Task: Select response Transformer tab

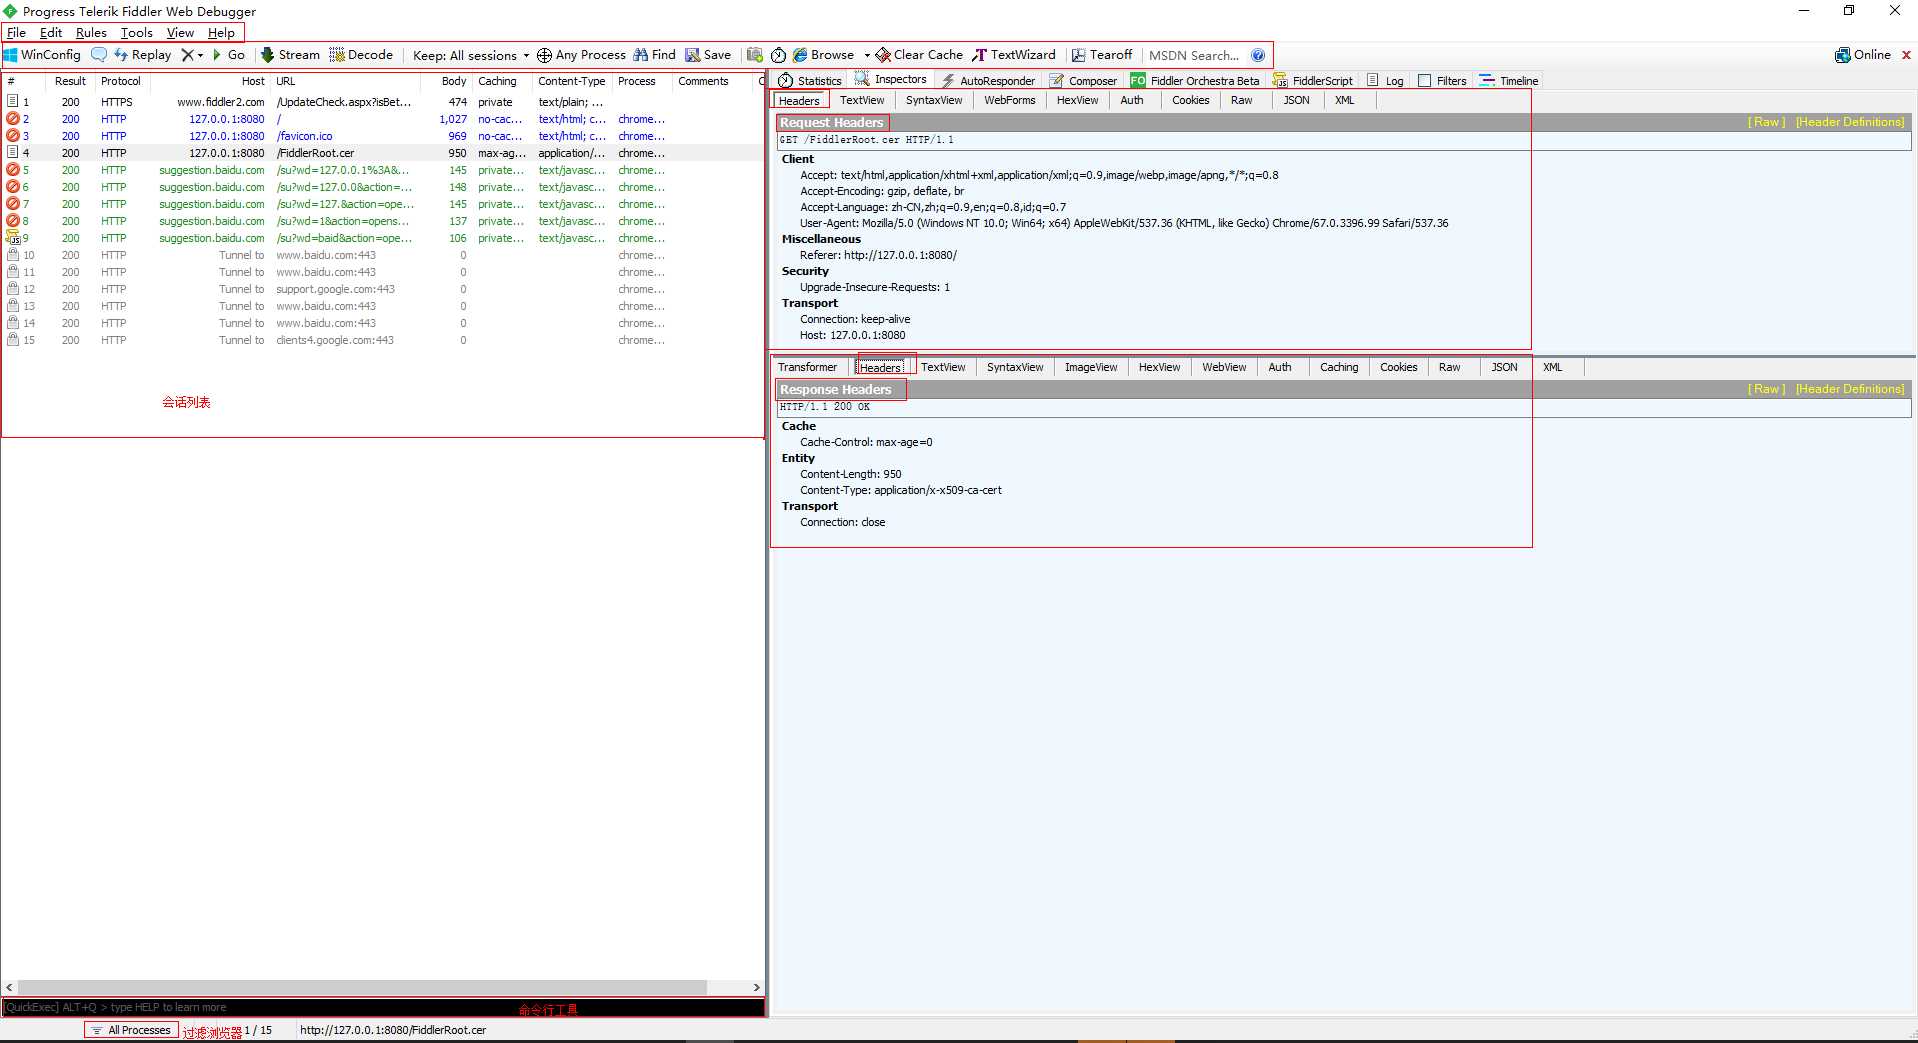Action: (x=808, y=367)
